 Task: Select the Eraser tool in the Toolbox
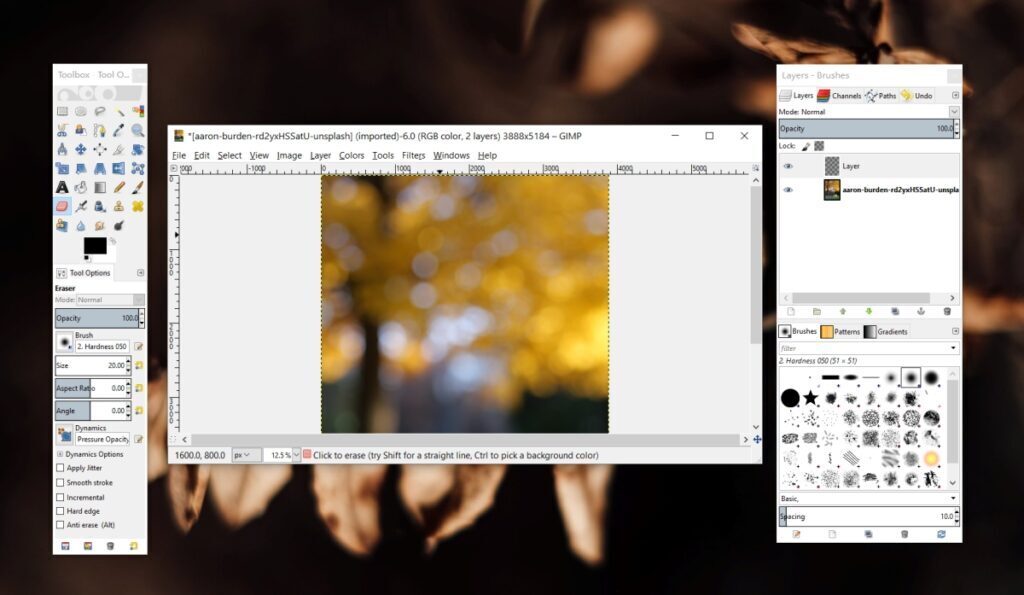point(63,206)
